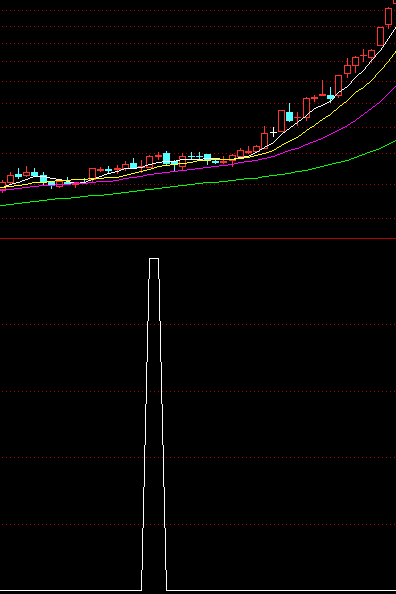Click the flat top of the white indicator spike
The image size is (396, 594).
coord(154,259)
